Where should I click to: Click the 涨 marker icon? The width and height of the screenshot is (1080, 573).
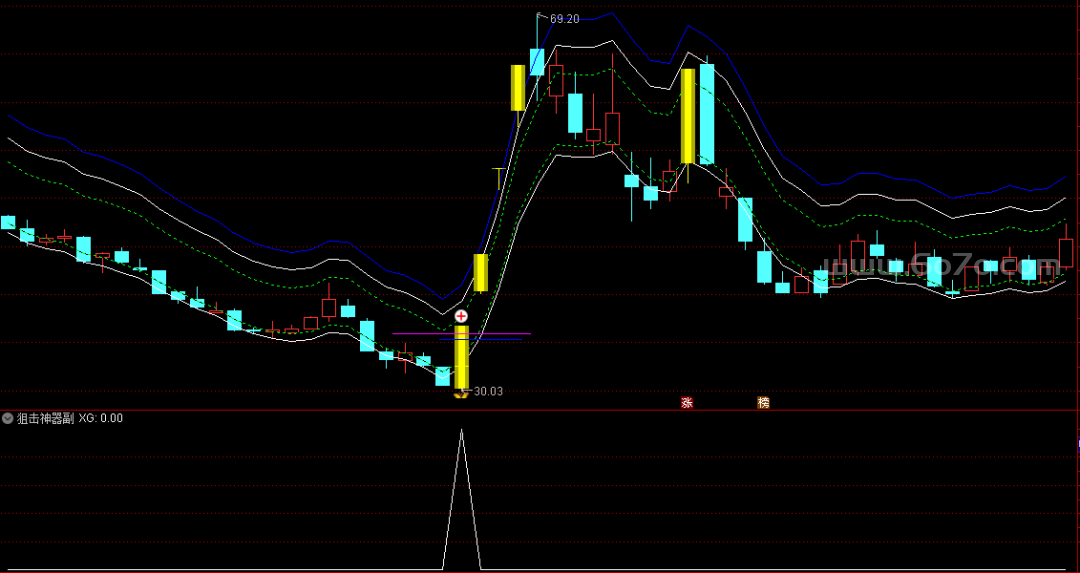pyautogui.click(x=687, y=403)
